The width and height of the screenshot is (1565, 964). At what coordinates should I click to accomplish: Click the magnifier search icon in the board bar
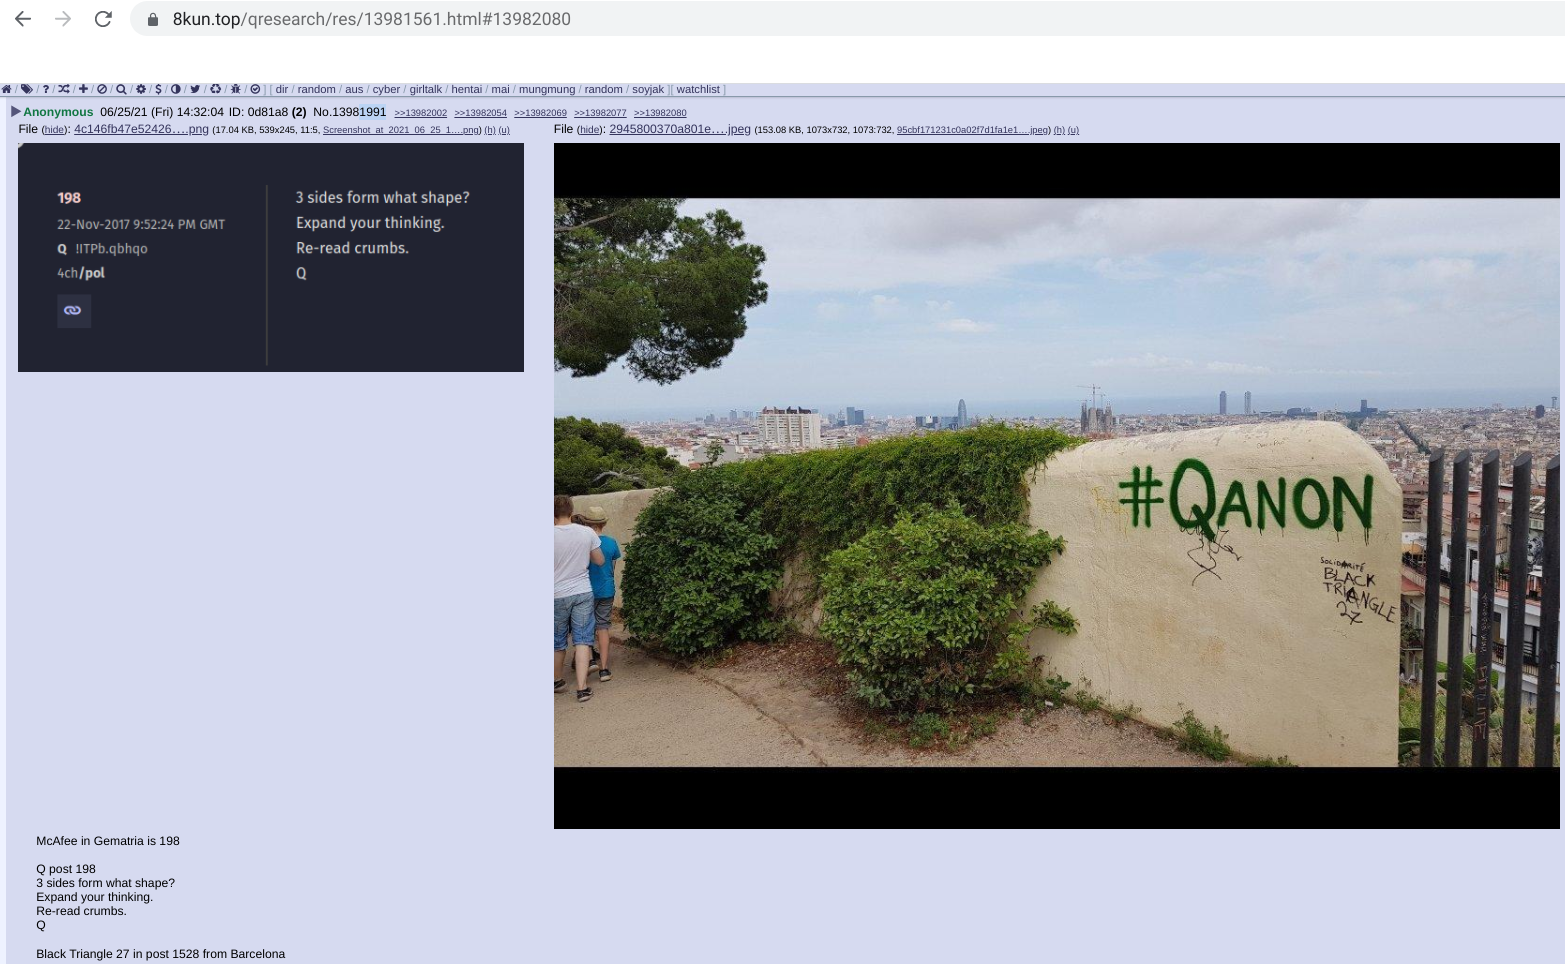point(121,89)
